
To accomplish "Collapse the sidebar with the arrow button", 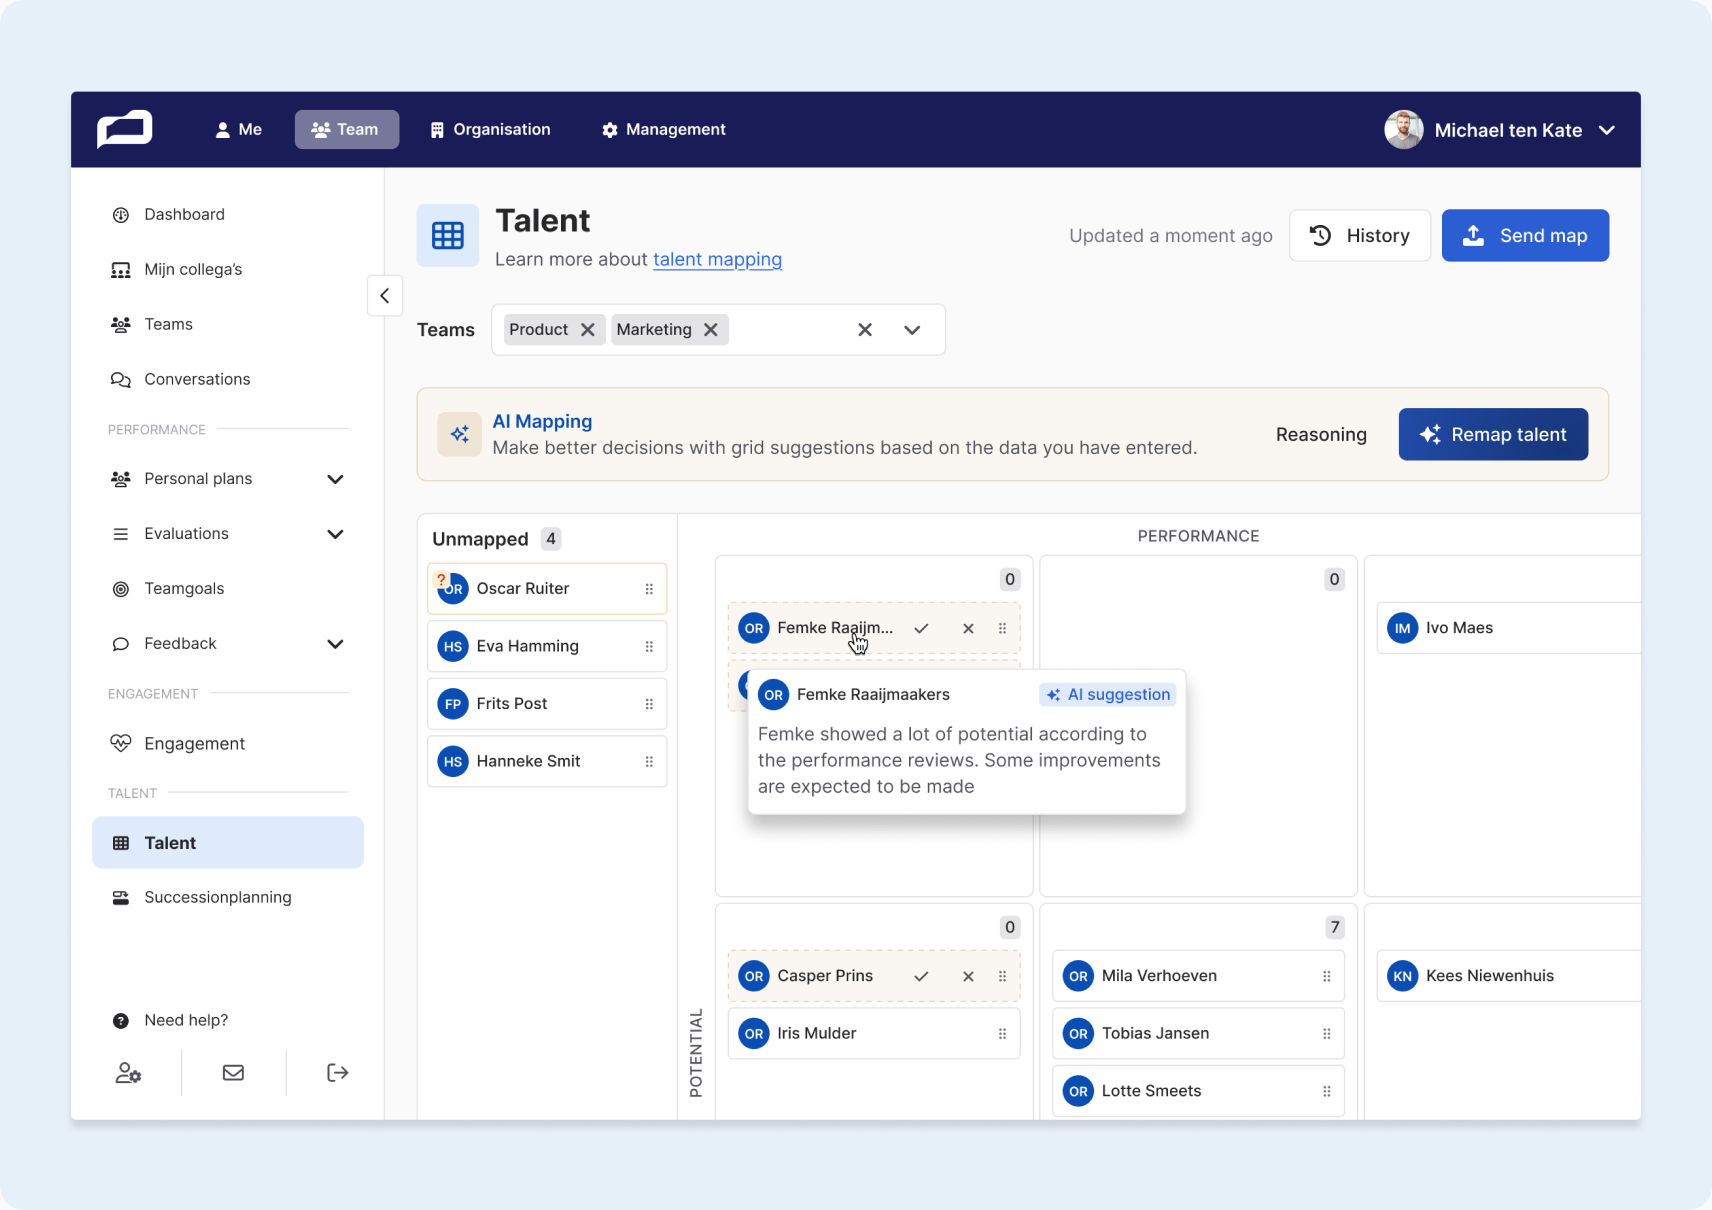I will pyautogui.click(x=385, y=296).
